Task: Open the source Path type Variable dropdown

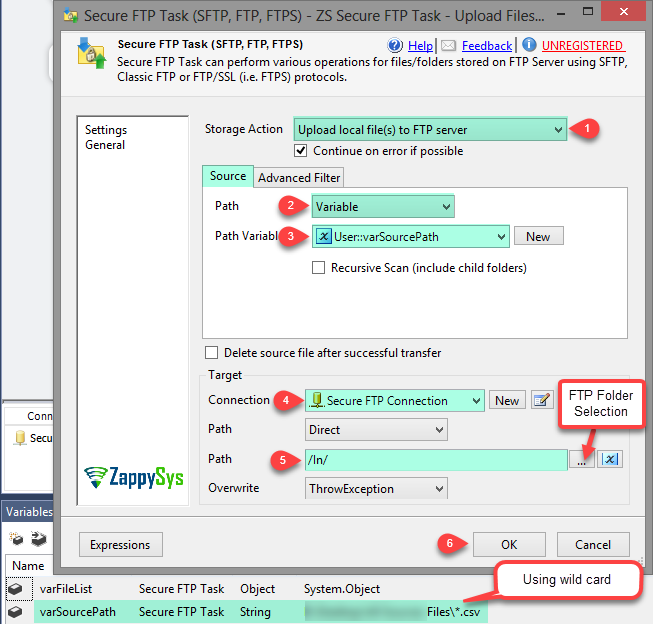Action: 383,206
